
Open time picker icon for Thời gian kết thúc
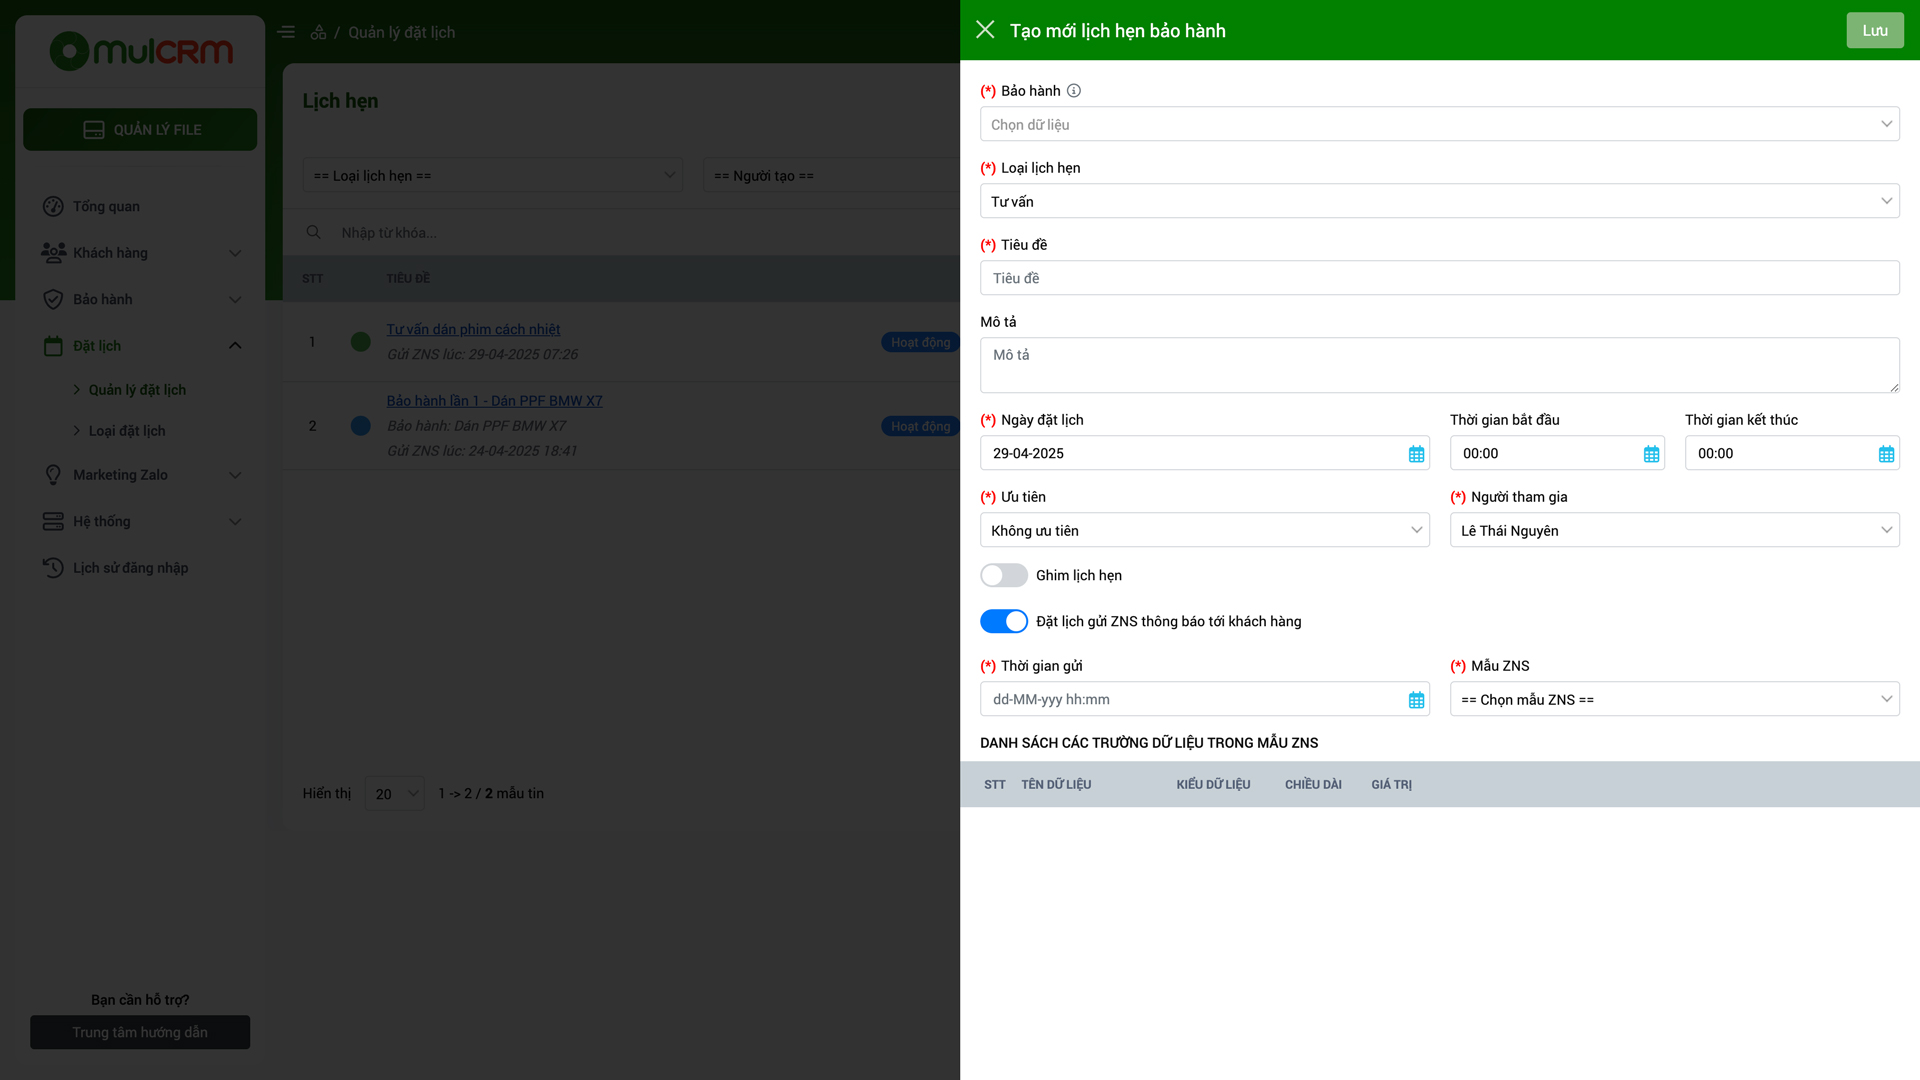click(x=1886, y=454)
